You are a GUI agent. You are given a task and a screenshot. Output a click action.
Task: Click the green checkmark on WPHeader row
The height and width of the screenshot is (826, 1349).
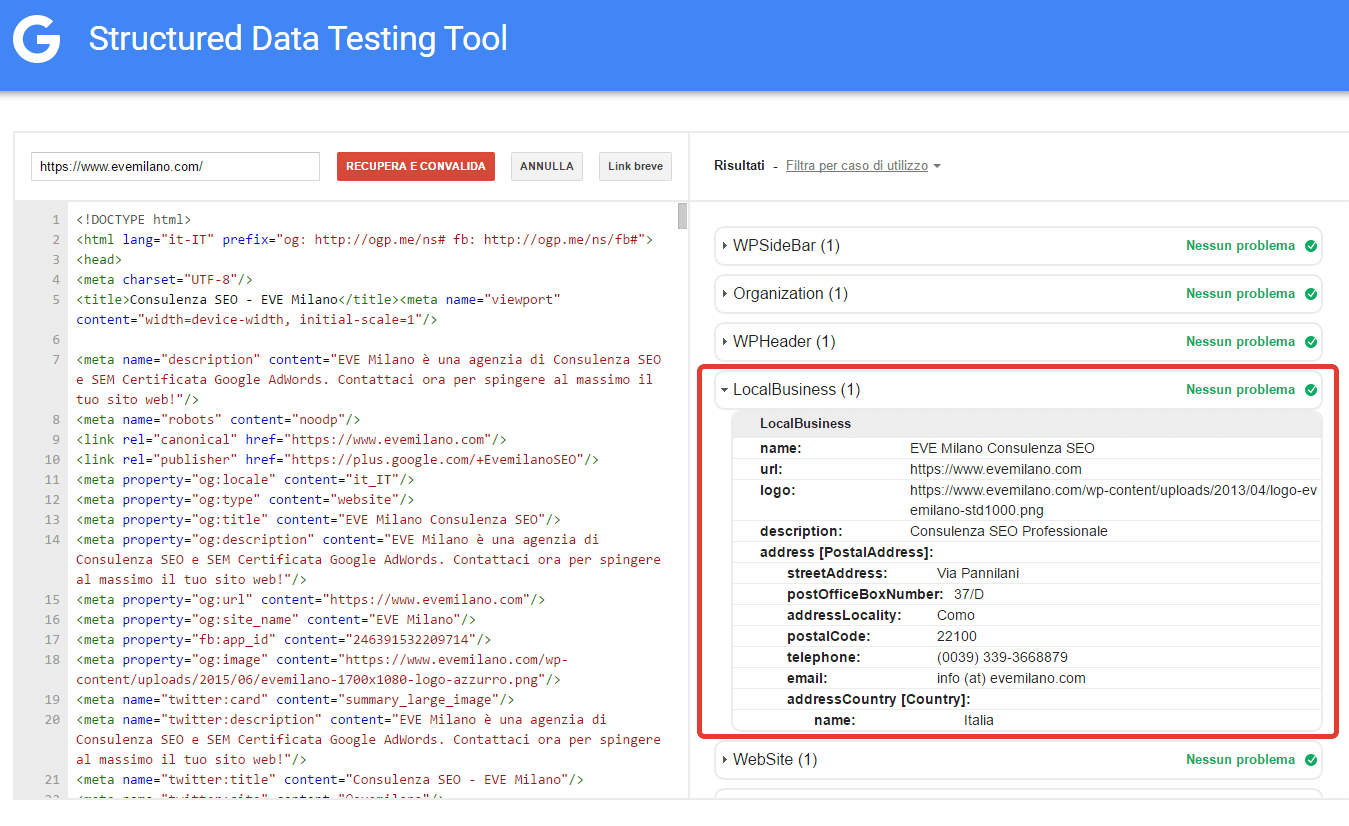(1311, 342)
